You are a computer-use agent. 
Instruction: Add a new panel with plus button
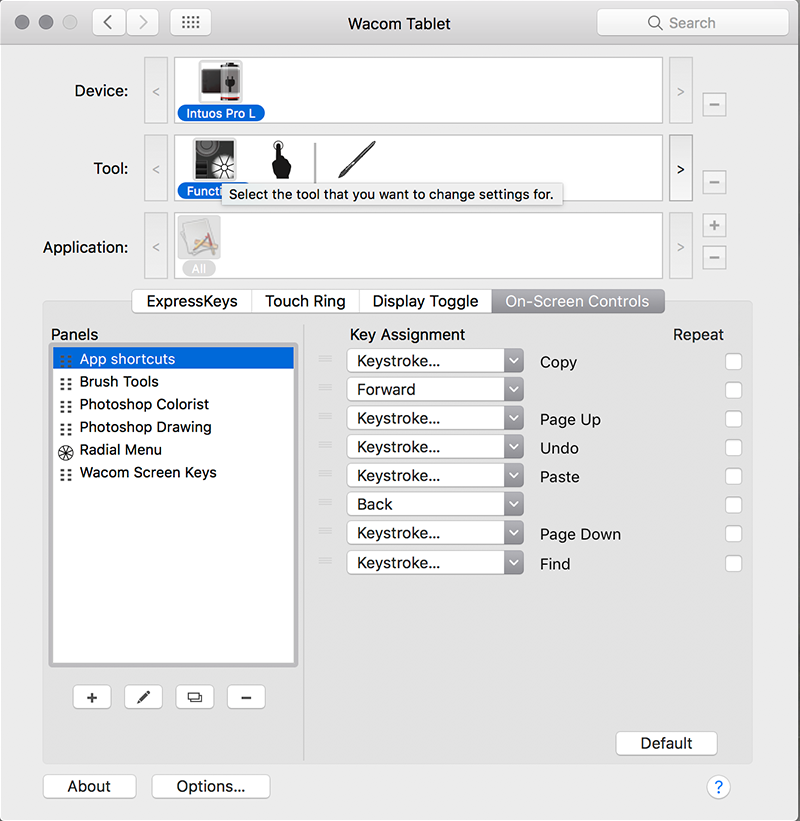(92, 697)
